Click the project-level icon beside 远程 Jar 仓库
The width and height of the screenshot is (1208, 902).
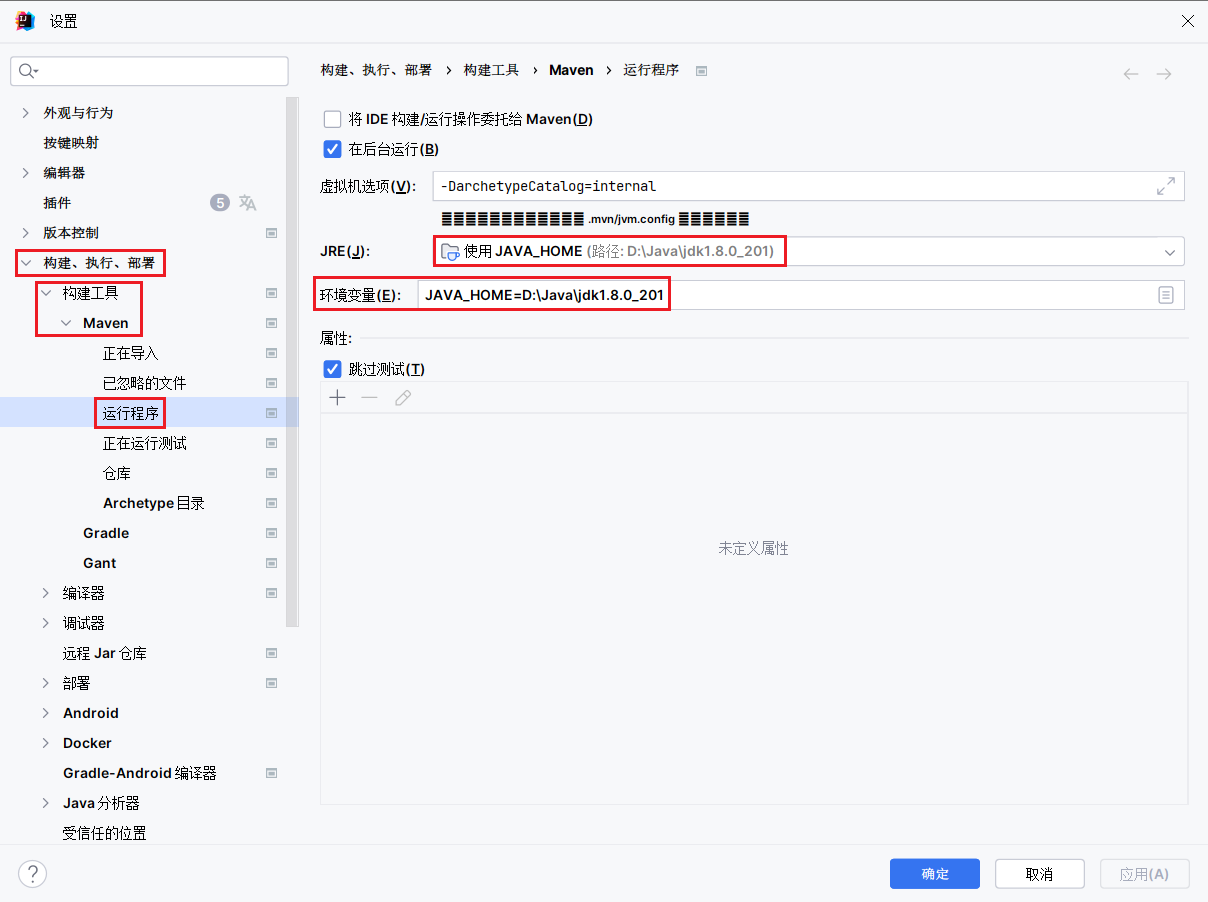point(271,653)
